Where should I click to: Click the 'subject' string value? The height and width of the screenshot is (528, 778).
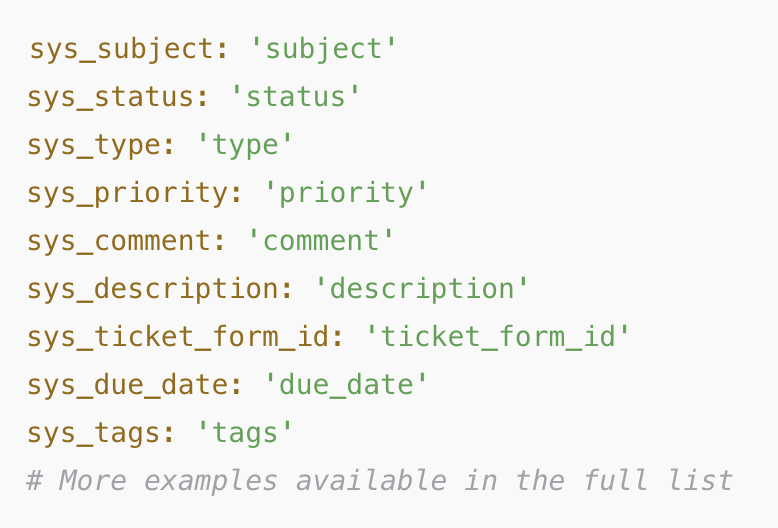click(x=324, y=50)
